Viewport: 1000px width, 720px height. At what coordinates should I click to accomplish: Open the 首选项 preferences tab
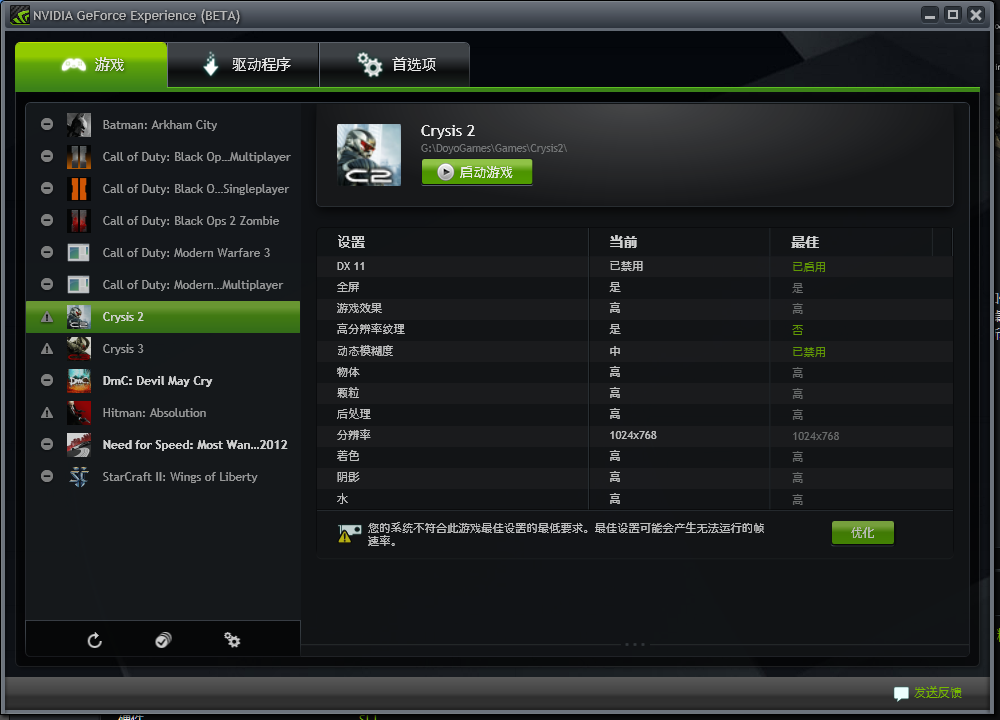(x=395, y=64)
